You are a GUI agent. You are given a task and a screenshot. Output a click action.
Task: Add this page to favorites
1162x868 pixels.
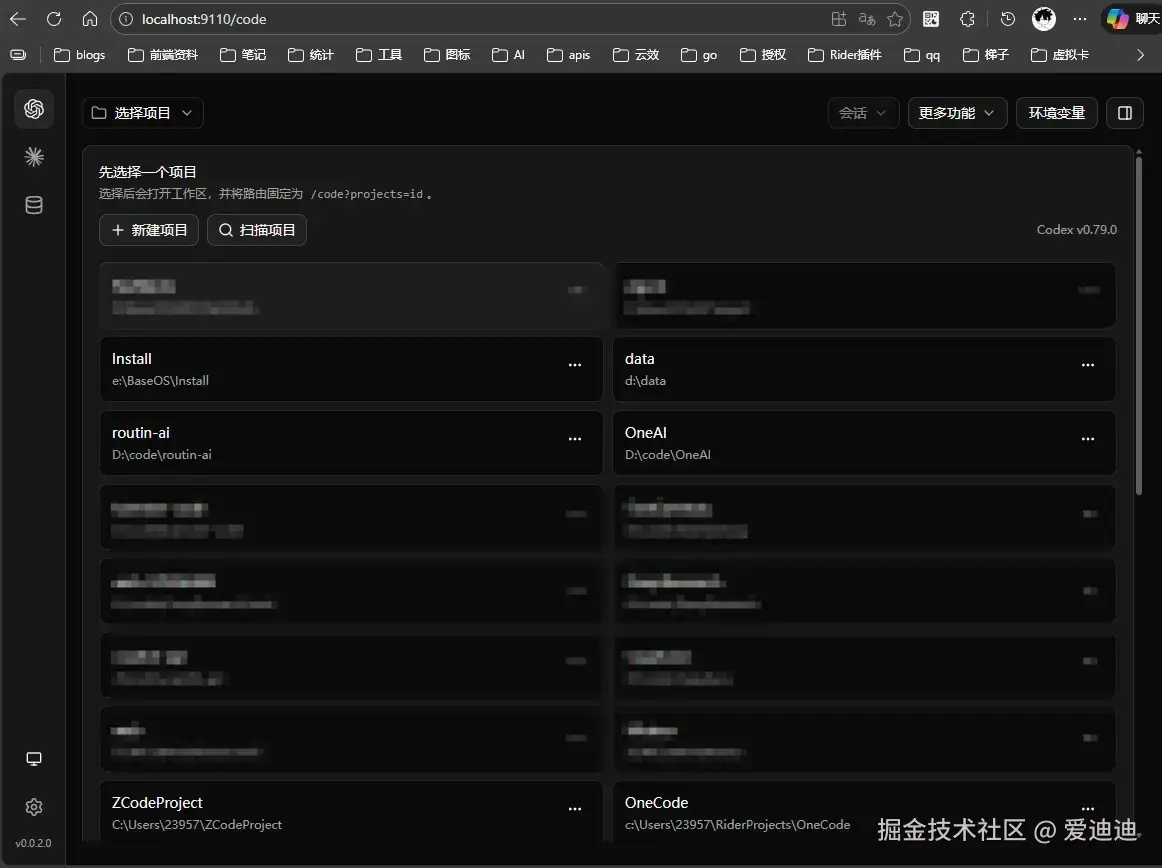coord(895,19)
